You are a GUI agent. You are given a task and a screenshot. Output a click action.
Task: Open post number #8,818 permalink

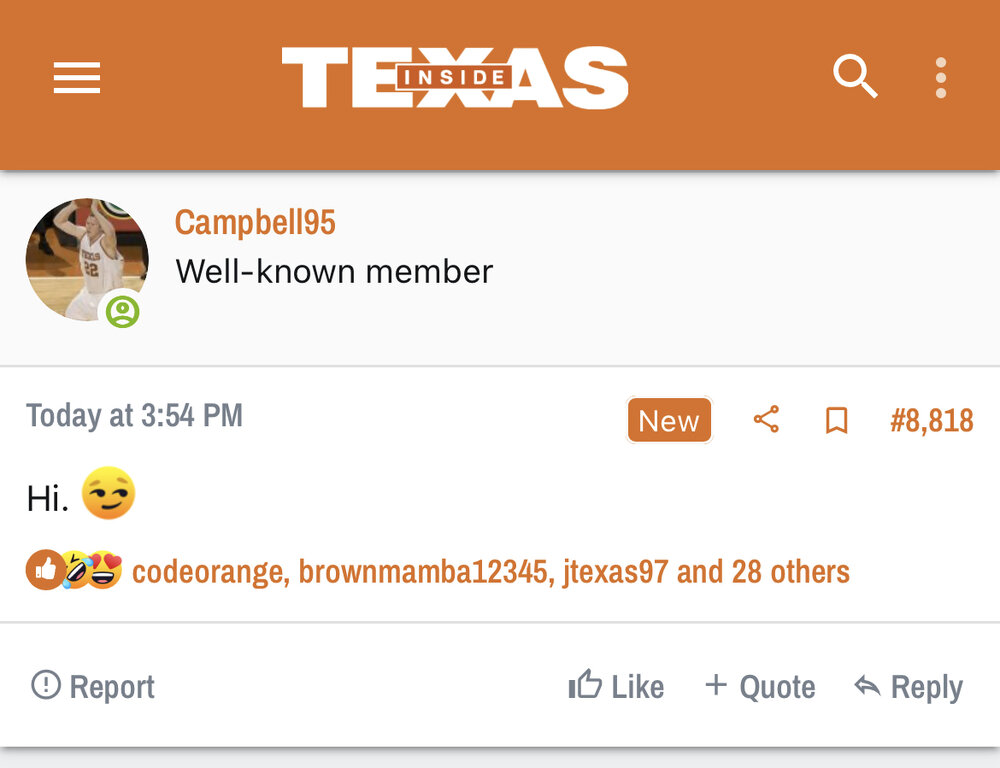pyautogui.click(x=931, y=420)
